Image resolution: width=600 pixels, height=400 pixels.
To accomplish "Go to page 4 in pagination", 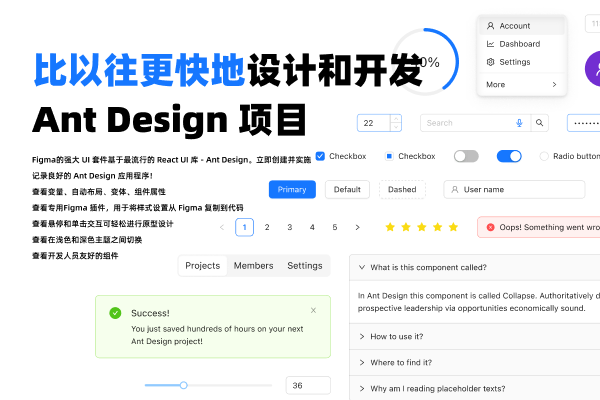I will (312, 227).
